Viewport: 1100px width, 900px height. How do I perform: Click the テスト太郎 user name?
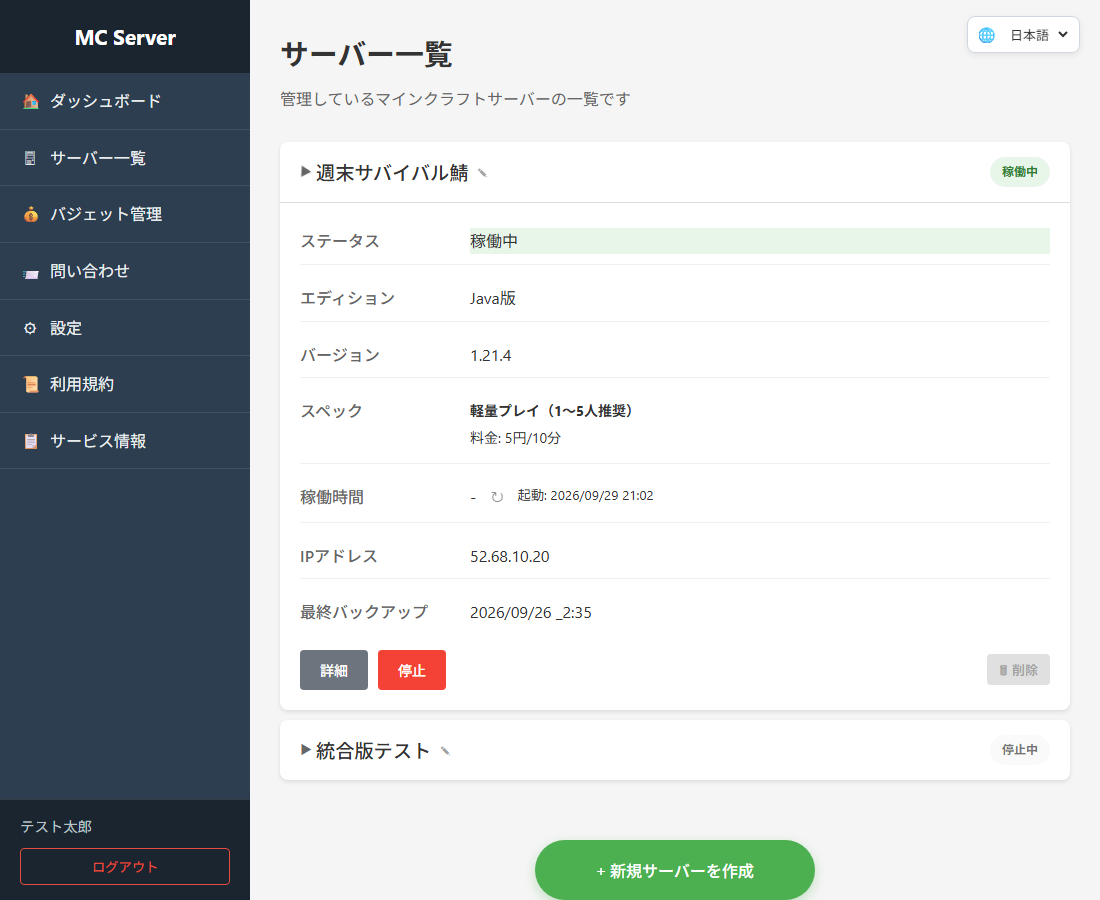56,827
